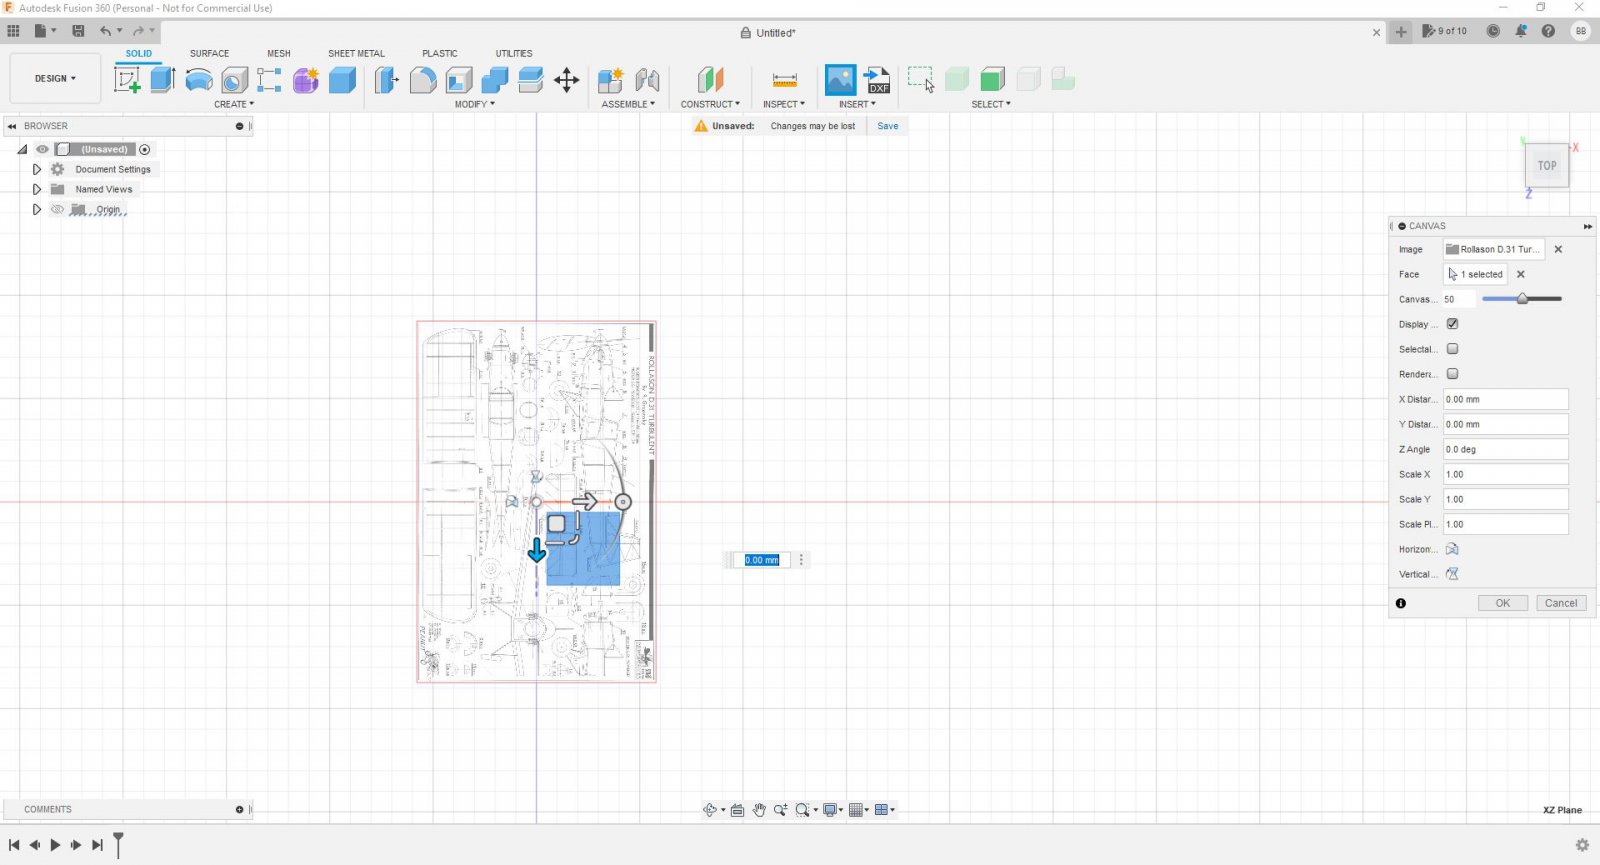Click OK in the Canvas dialog
The height and width of the screenshot is (865, 1600).
pyautogui.click(x=1503, y=603)
